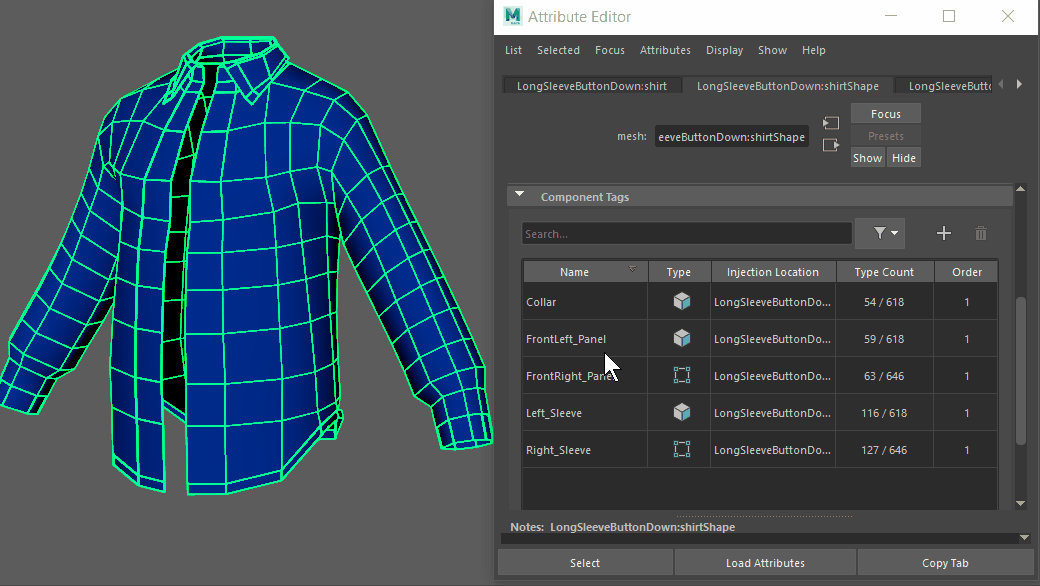Click the Focus button
Image resolution: width=1040 pixels, height=586 pixels.
coord(885,114)
